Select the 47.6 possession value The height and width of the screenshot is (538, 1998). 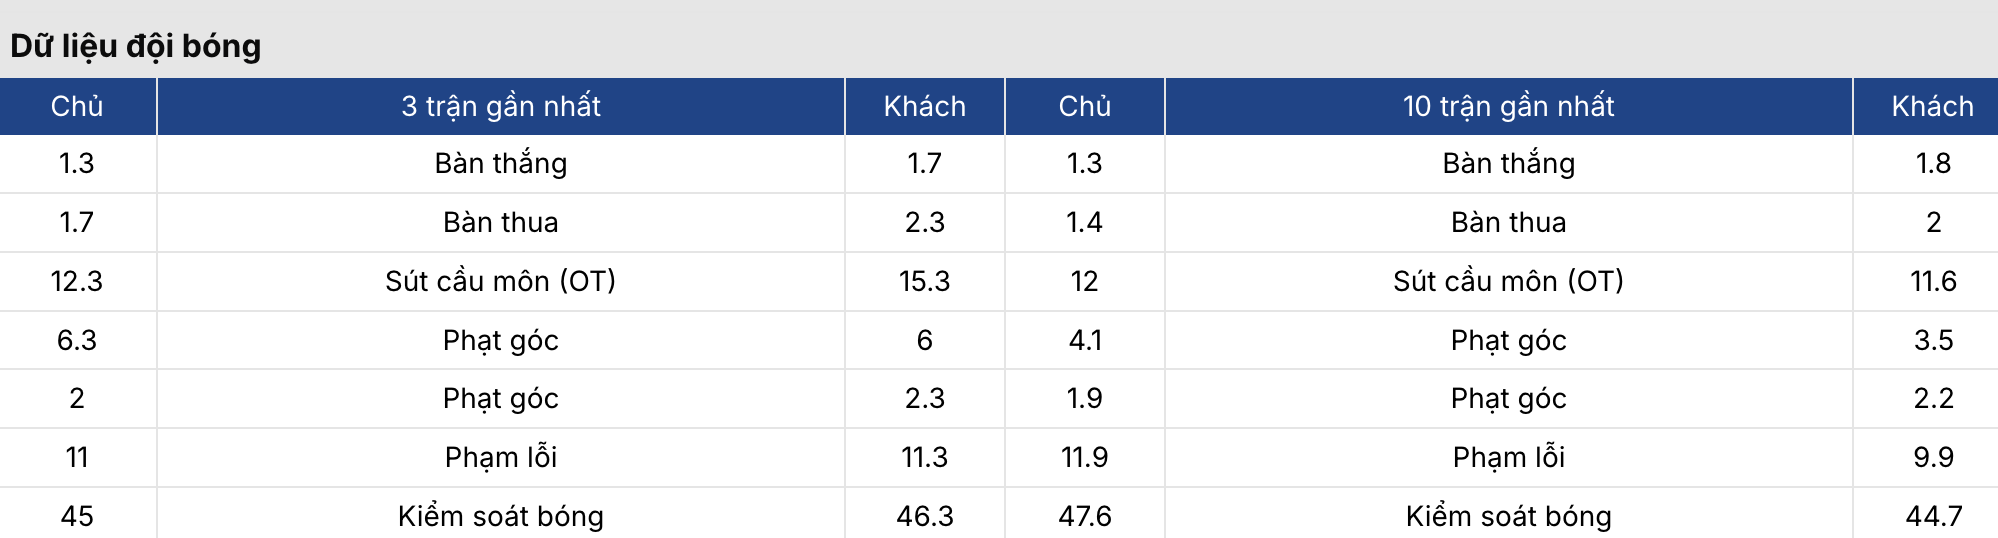pos(1084,516)
